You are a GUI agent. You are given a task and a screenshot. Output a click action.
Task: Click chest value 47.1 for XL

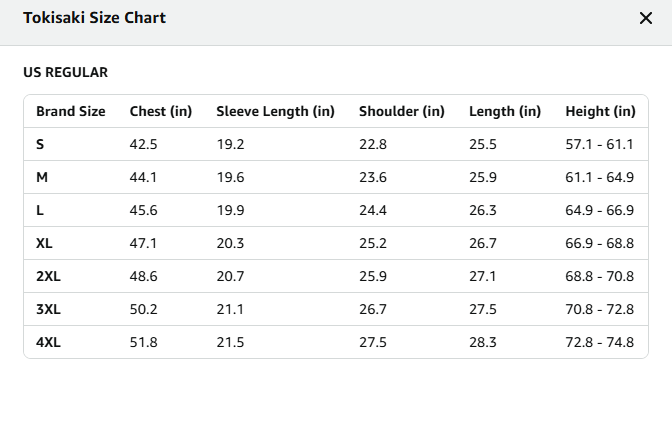coord(143,244)
